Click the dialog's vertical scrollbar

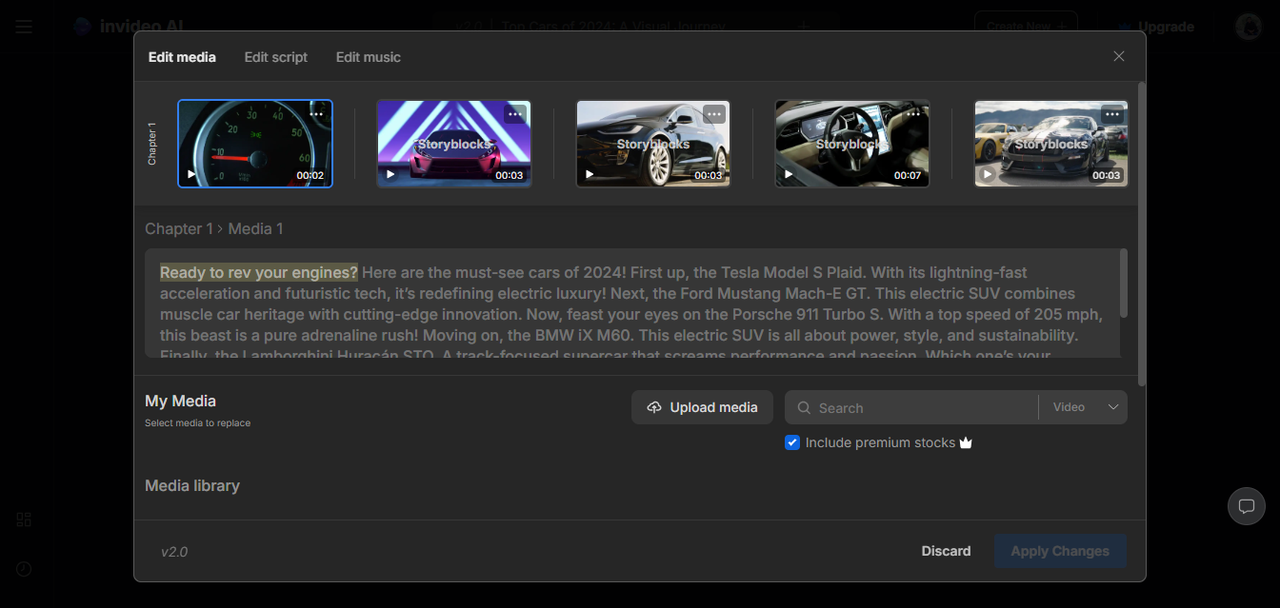pos(1142,235)
